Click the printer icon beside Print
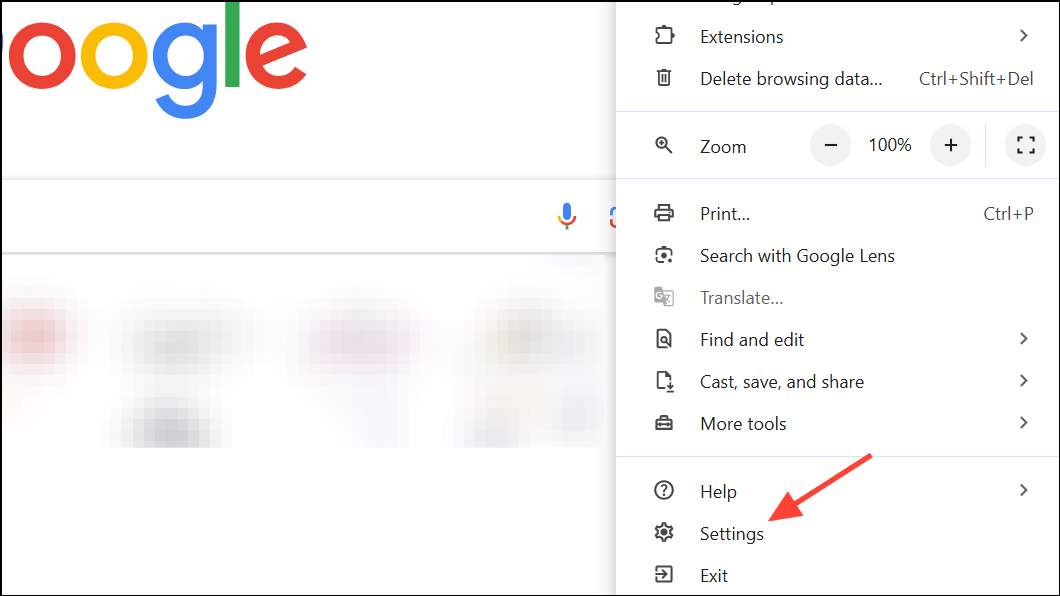The image size is (1060, 596). pyautogui.click(x=664, y=213)
